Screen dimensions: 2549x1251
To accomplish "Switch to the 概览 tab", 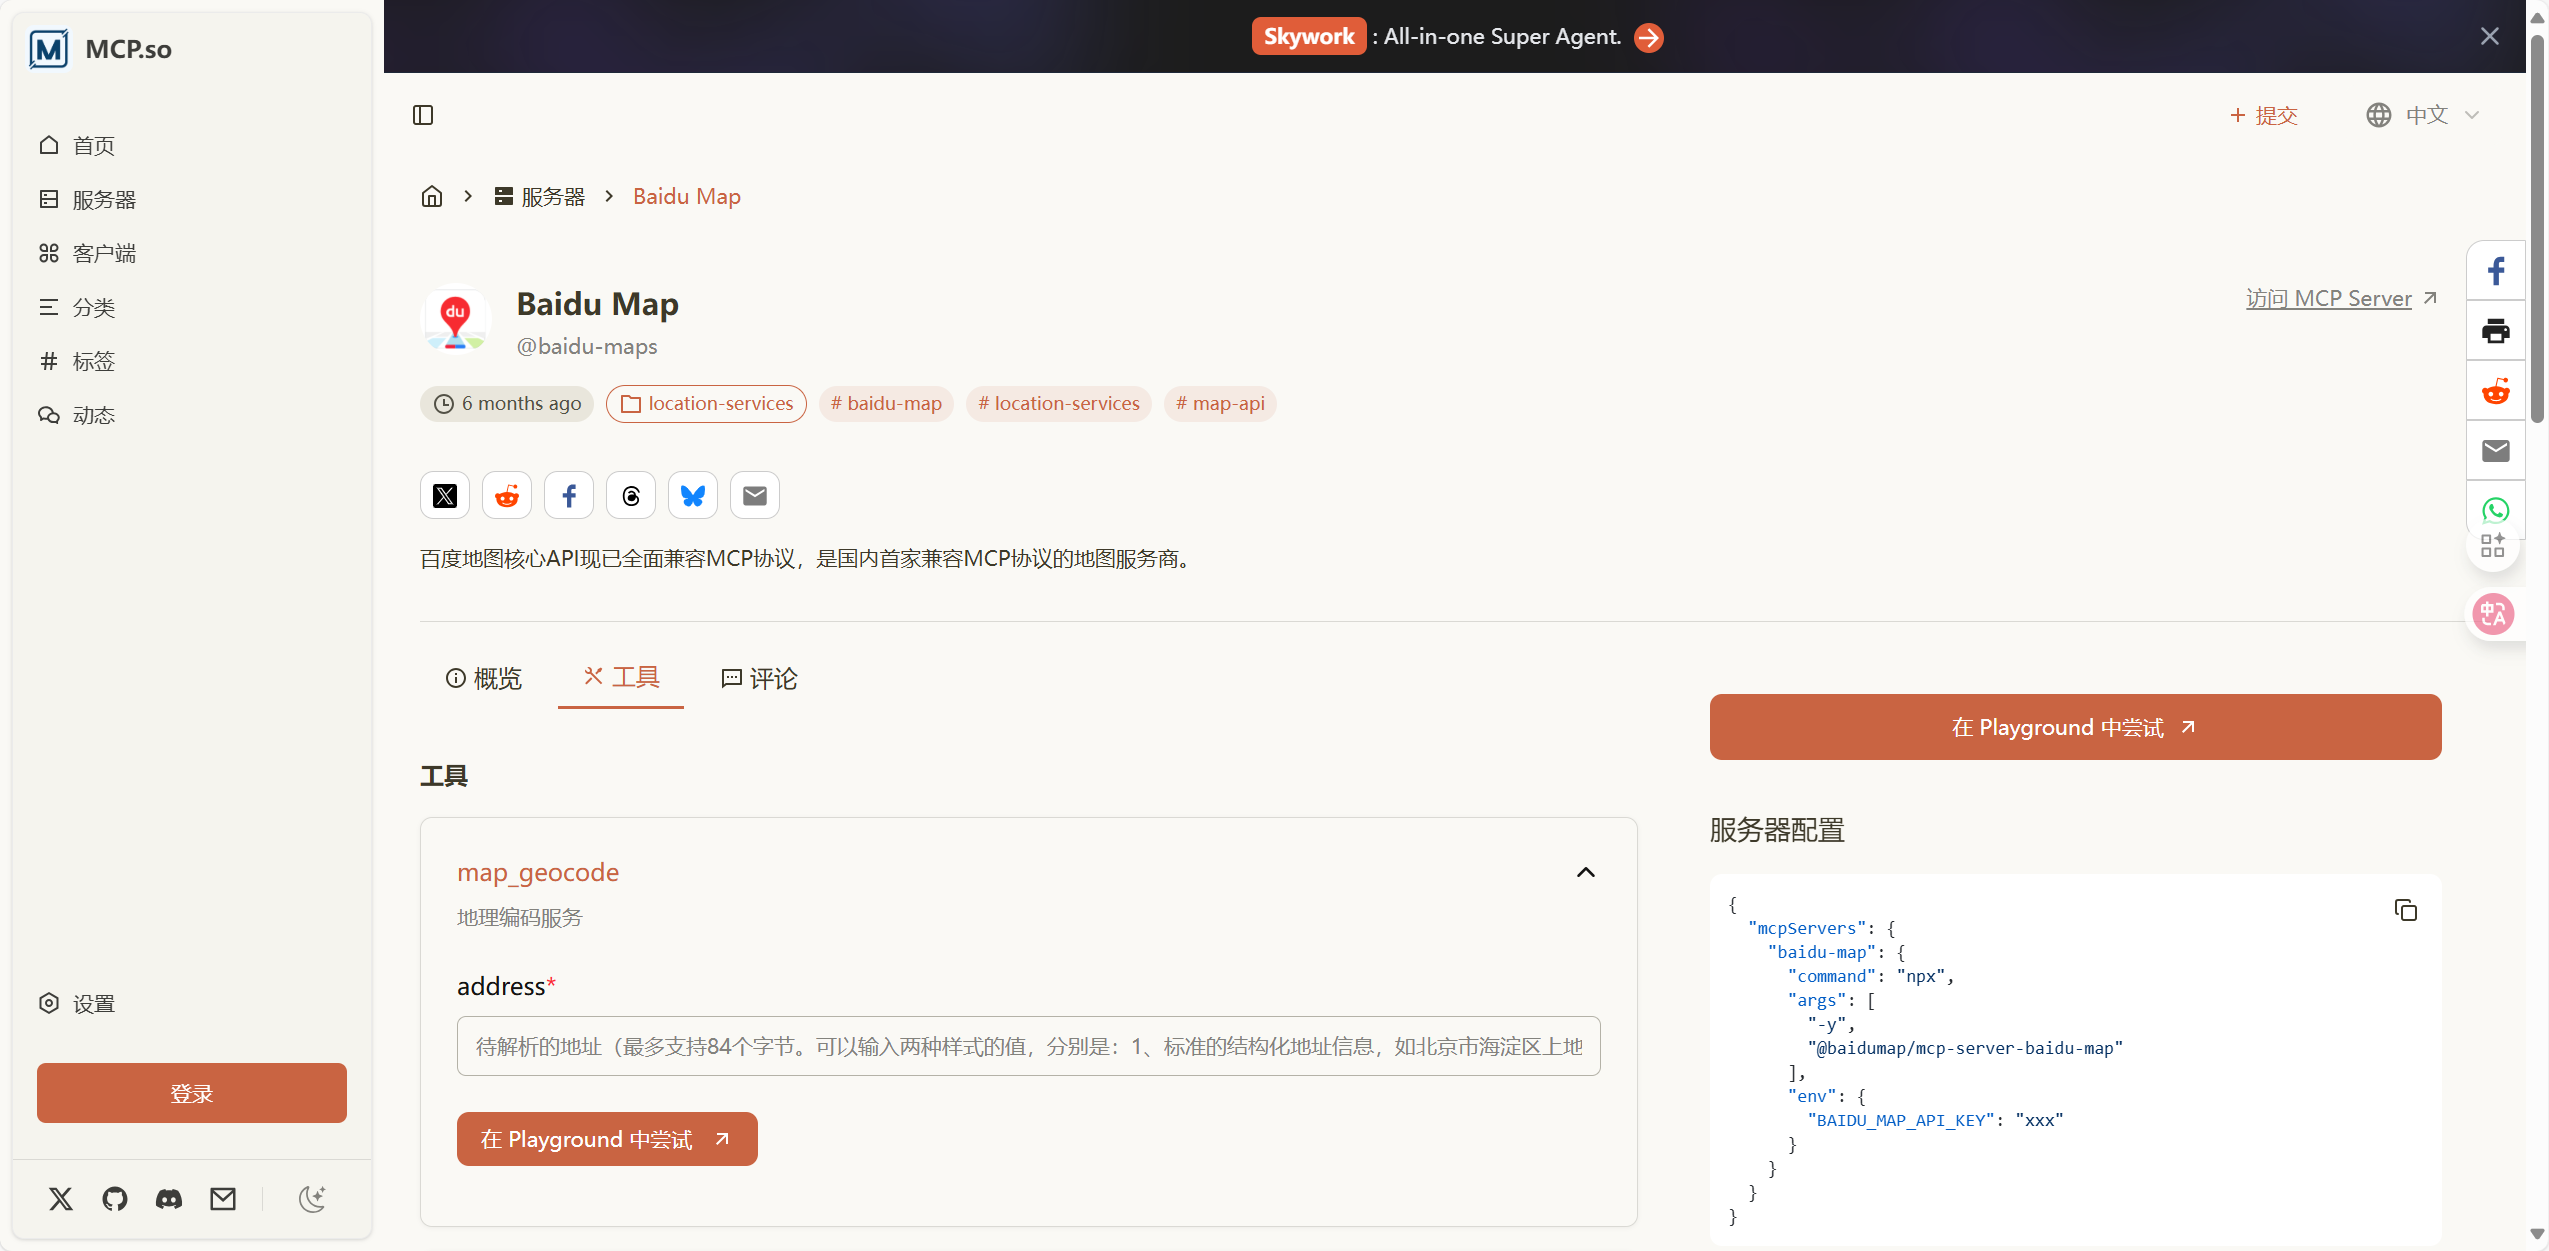I will 484,679.
